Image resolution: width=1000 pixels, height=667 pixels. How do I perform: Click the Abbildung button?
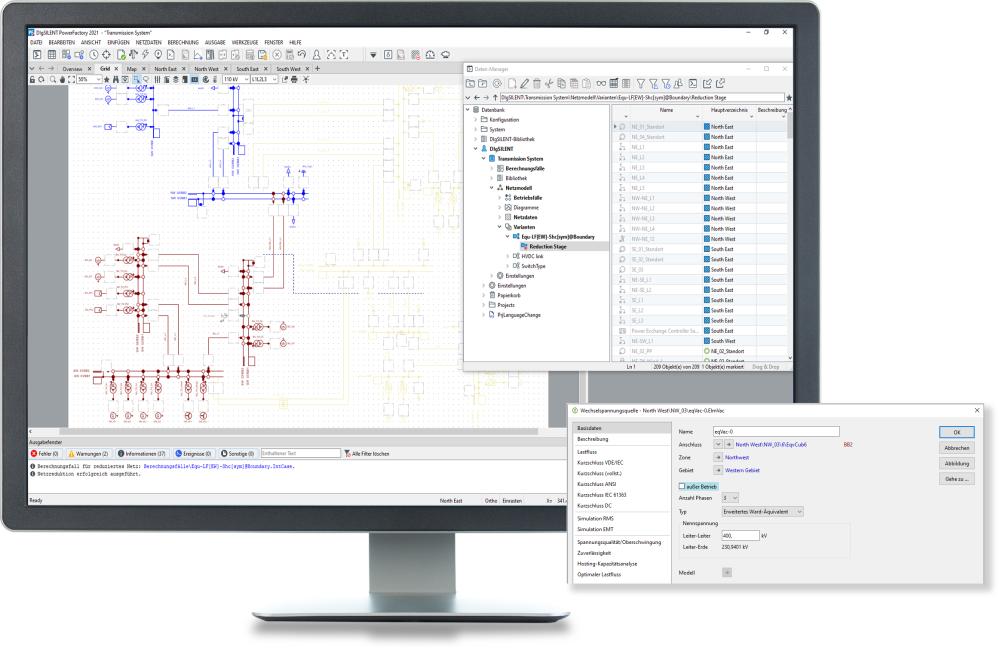[x=956, y=464]
